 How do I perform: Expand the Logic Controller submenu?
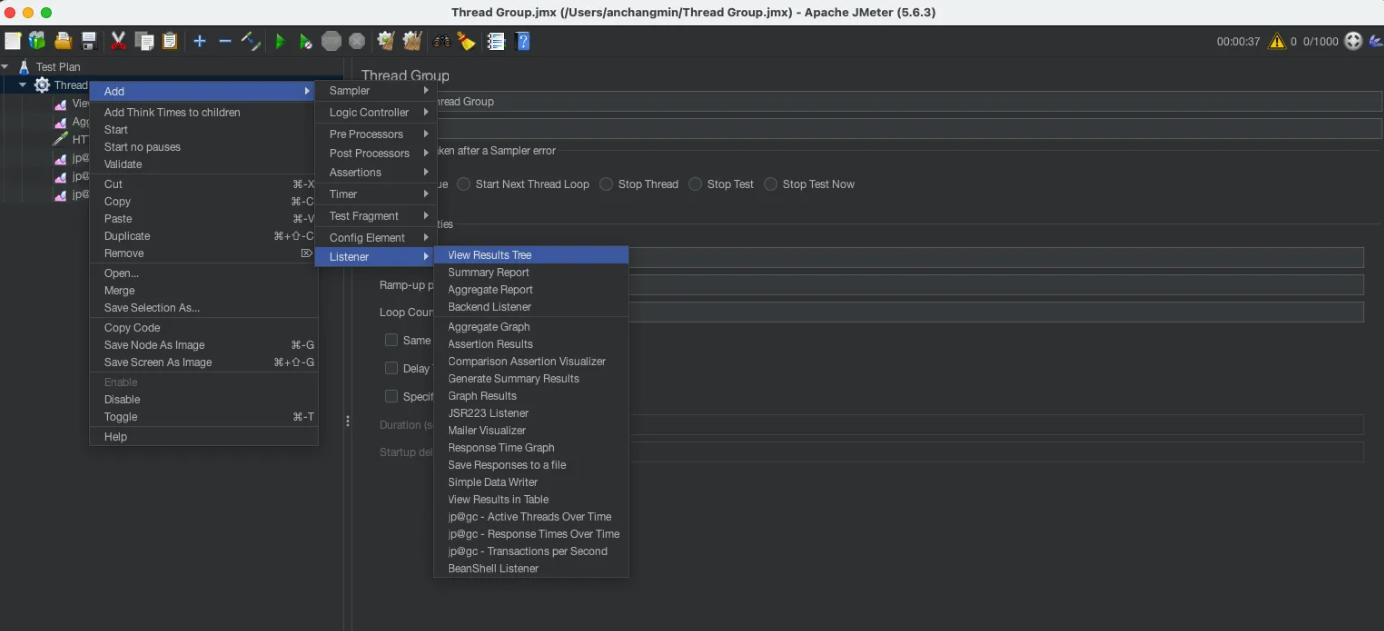click(x=376, y=112)
